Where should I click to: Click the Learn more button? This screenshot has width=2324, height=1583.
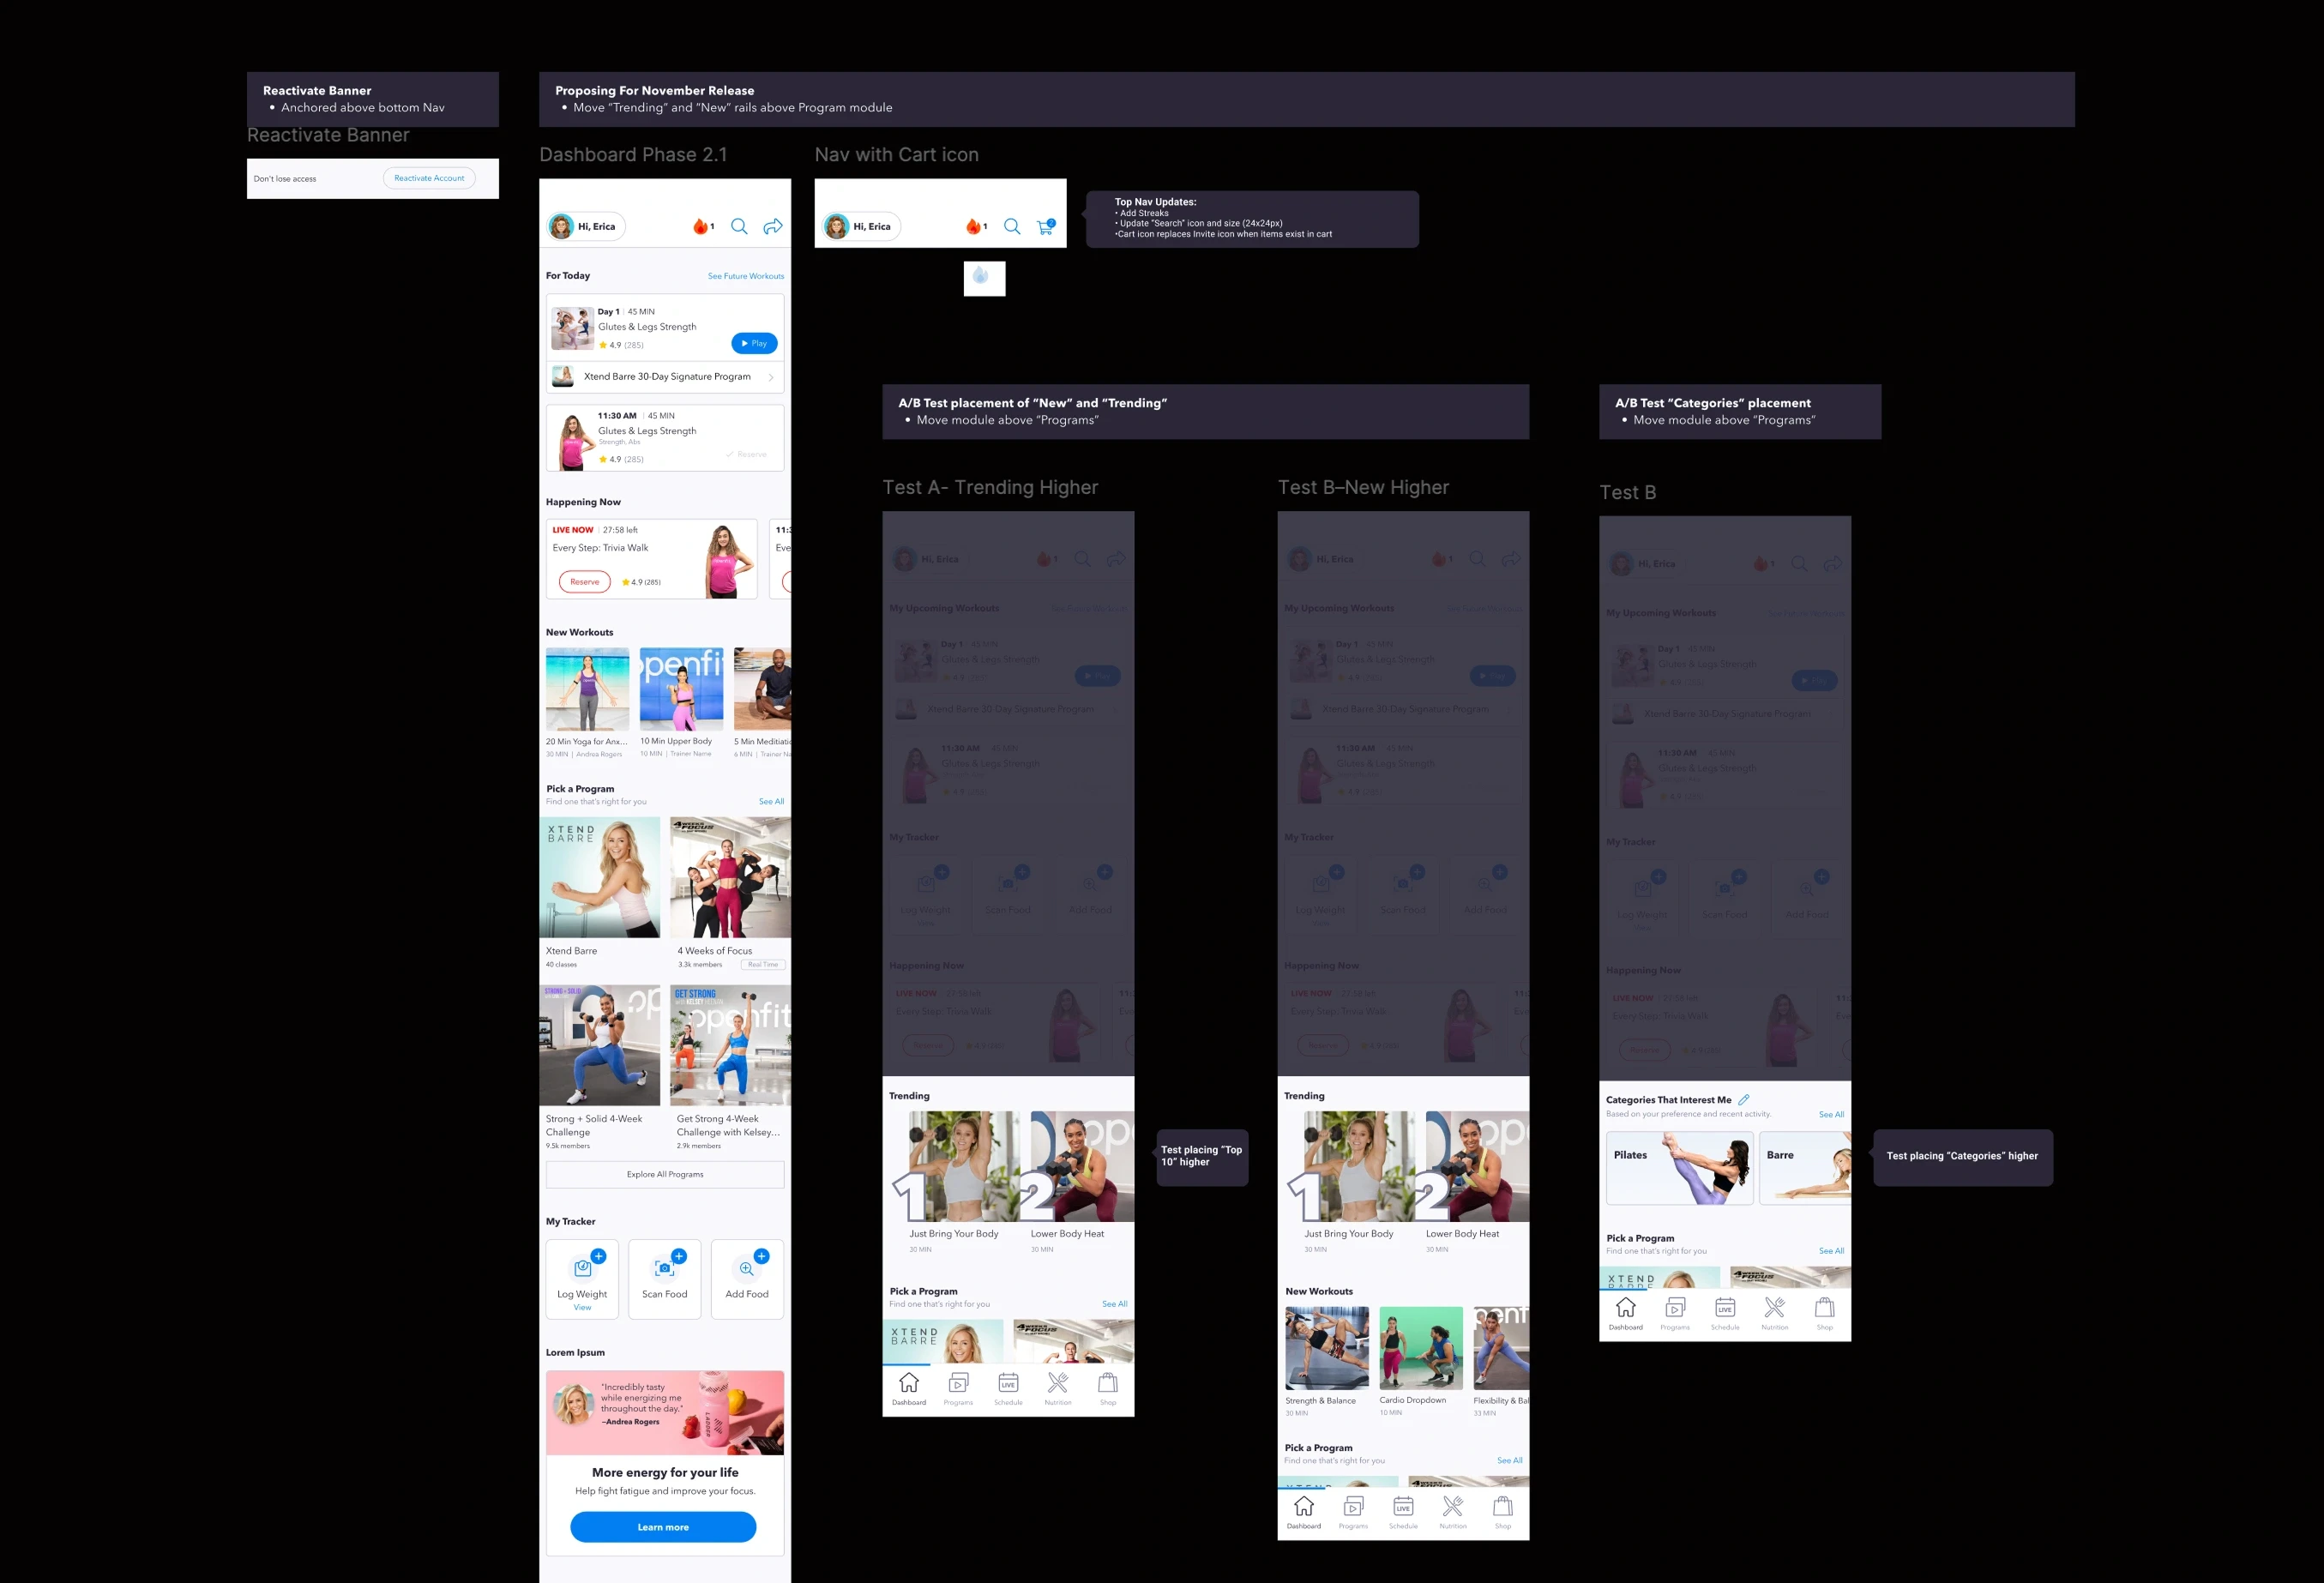pos(663,1527)
